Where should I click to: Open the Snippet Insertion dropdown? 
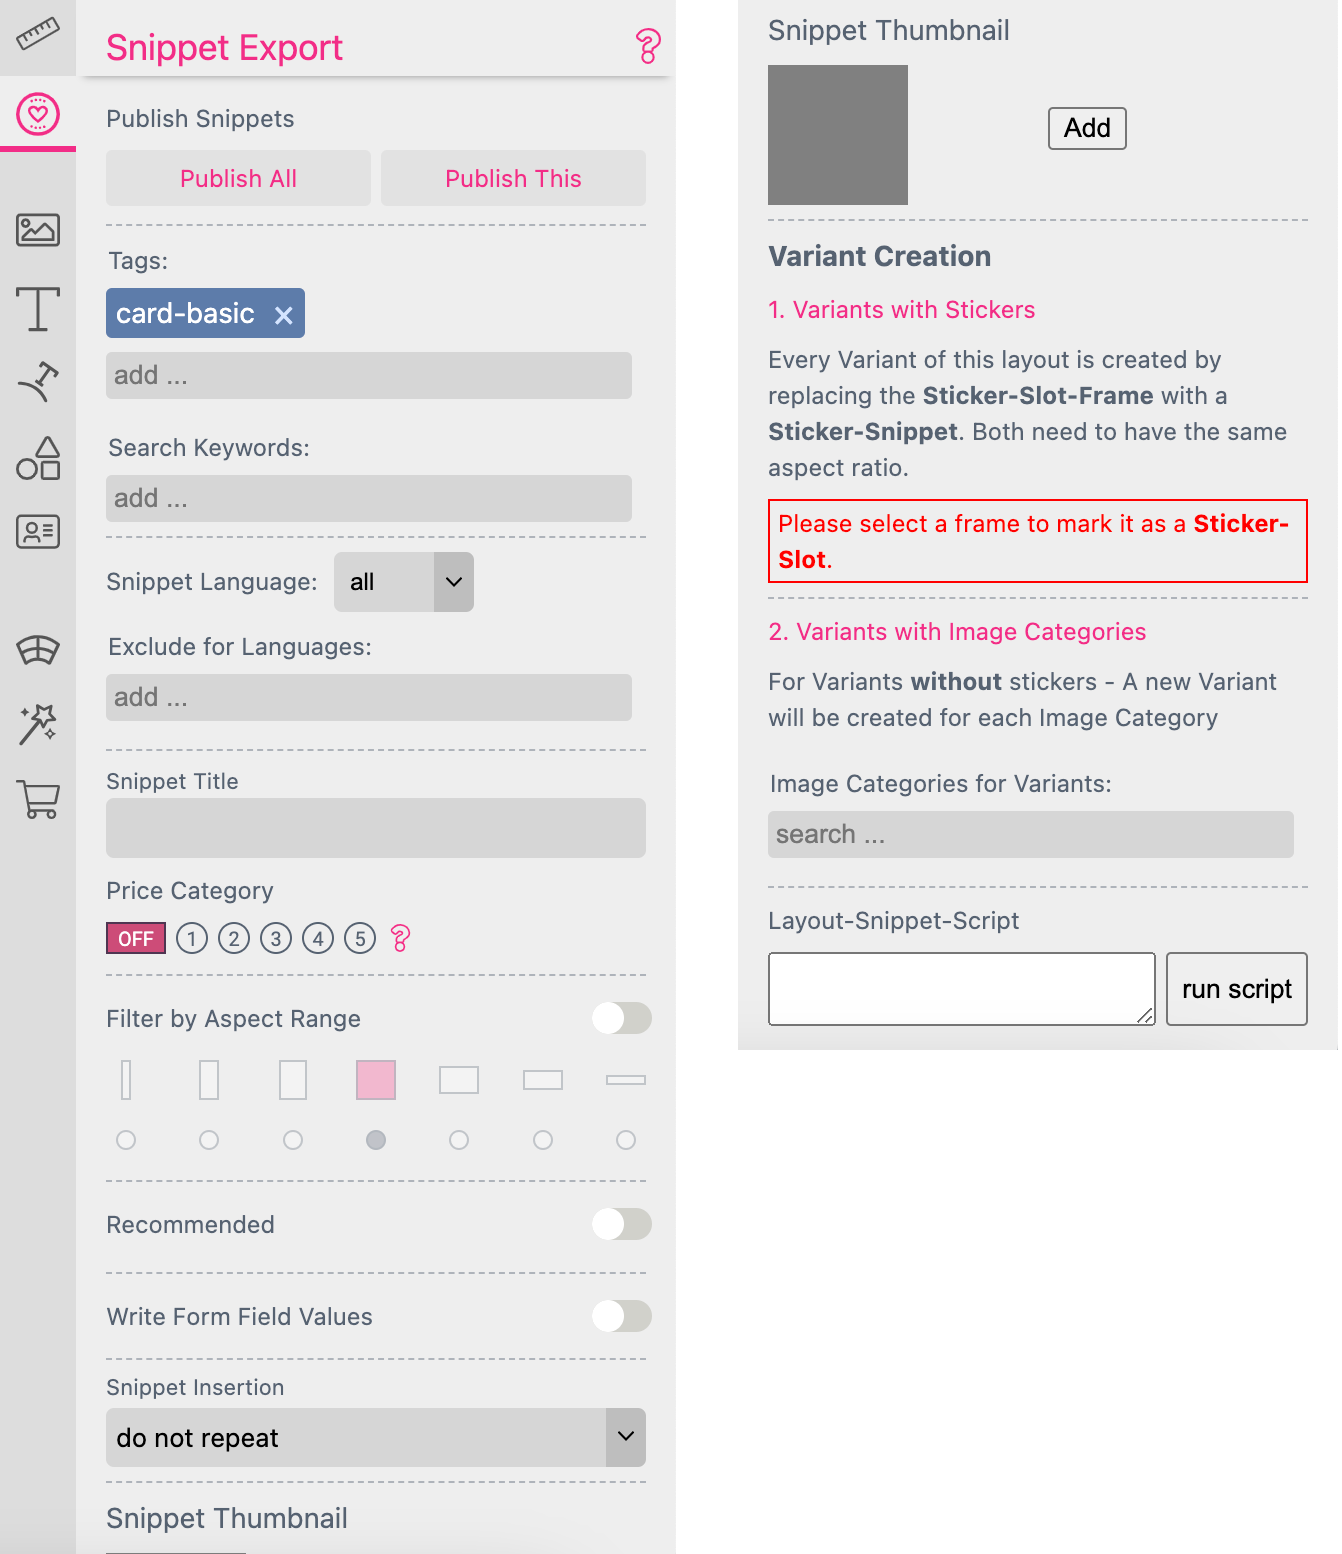[376, 1438]
